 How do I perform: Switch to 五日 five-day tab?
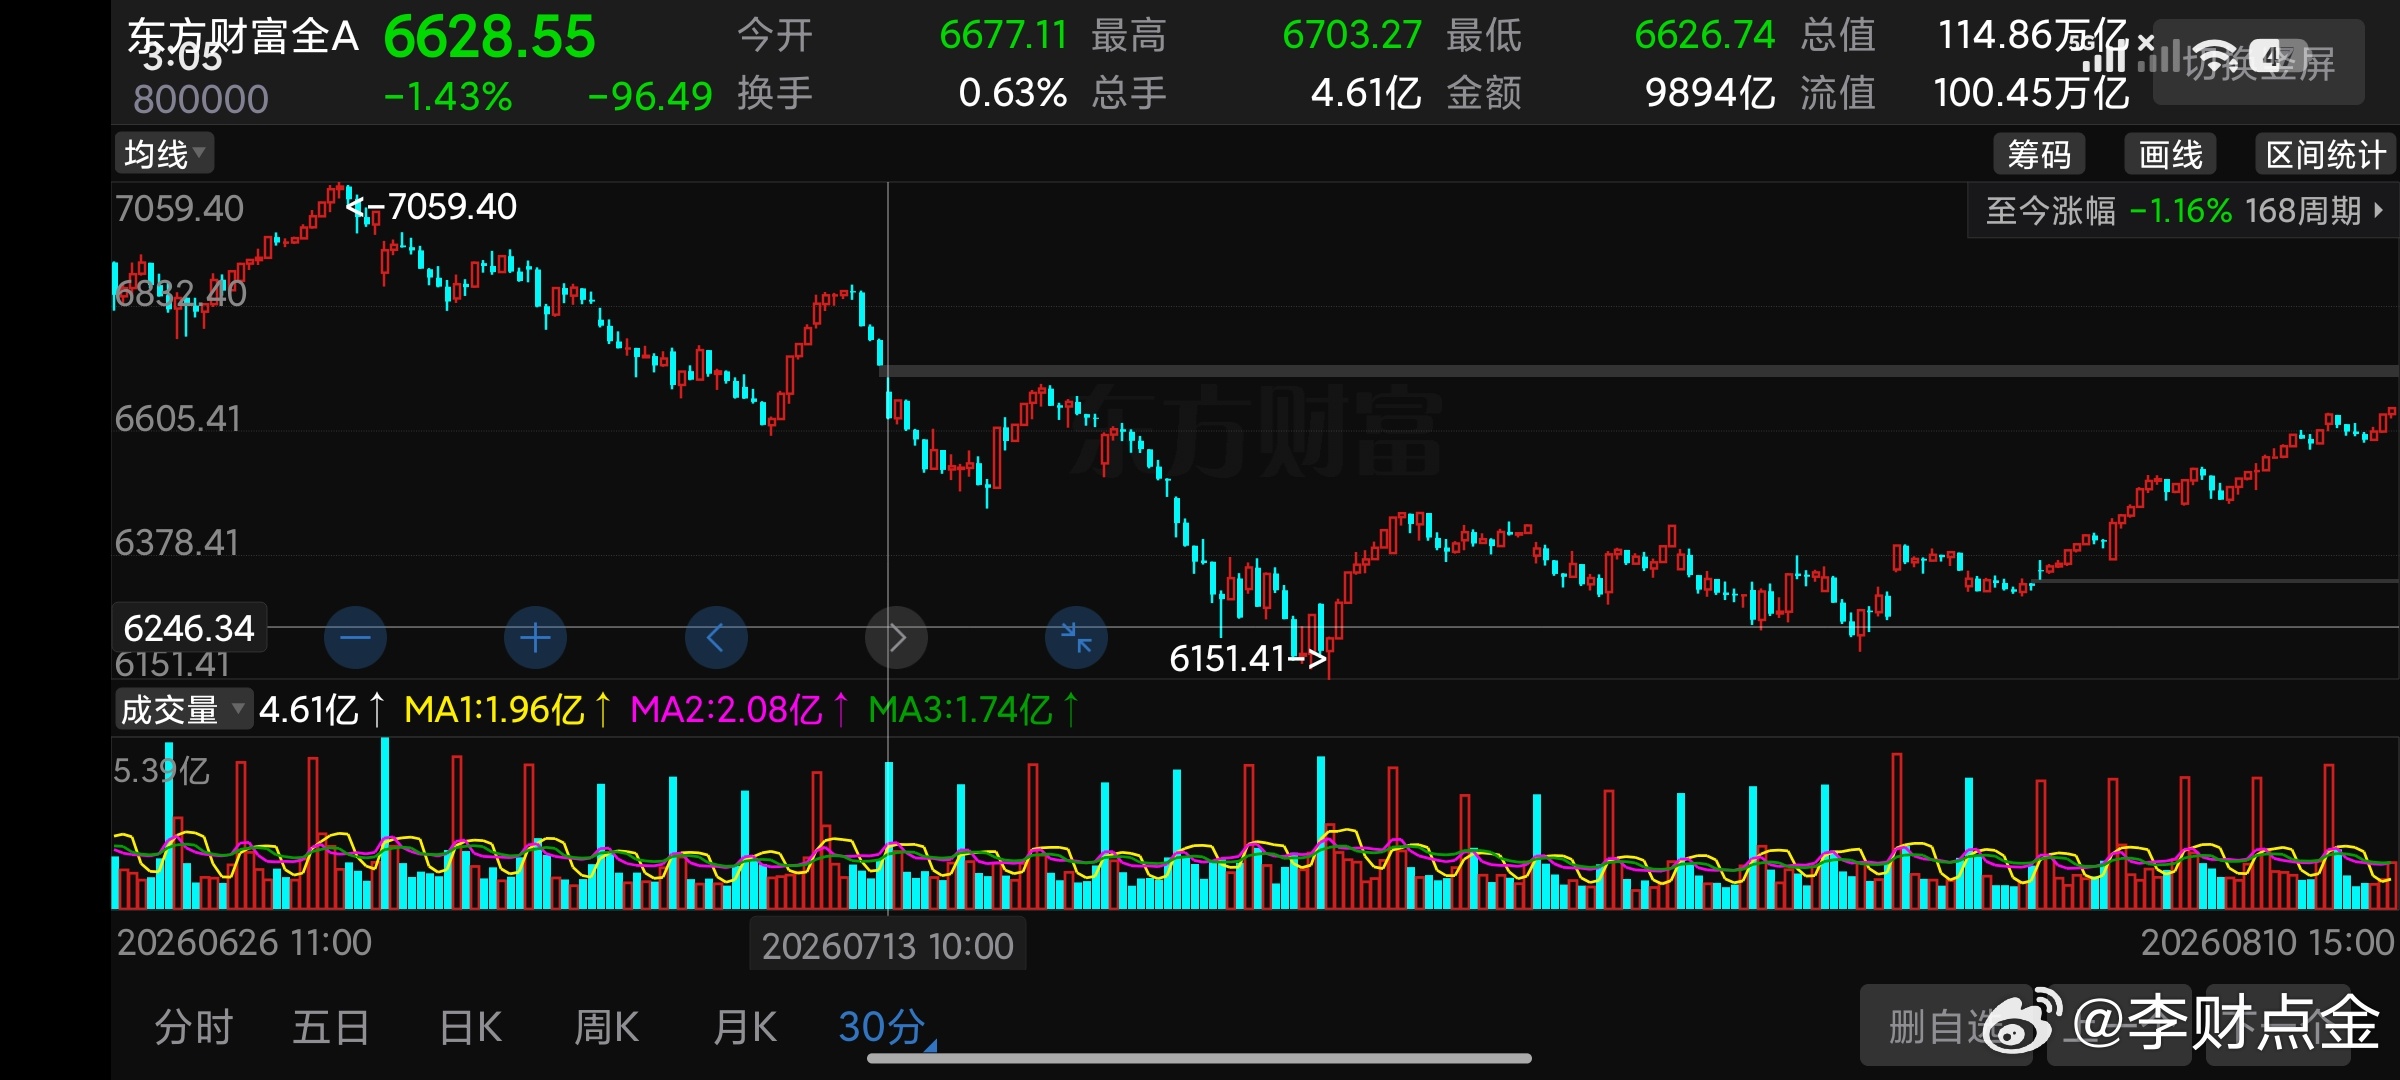point(331,1027)
